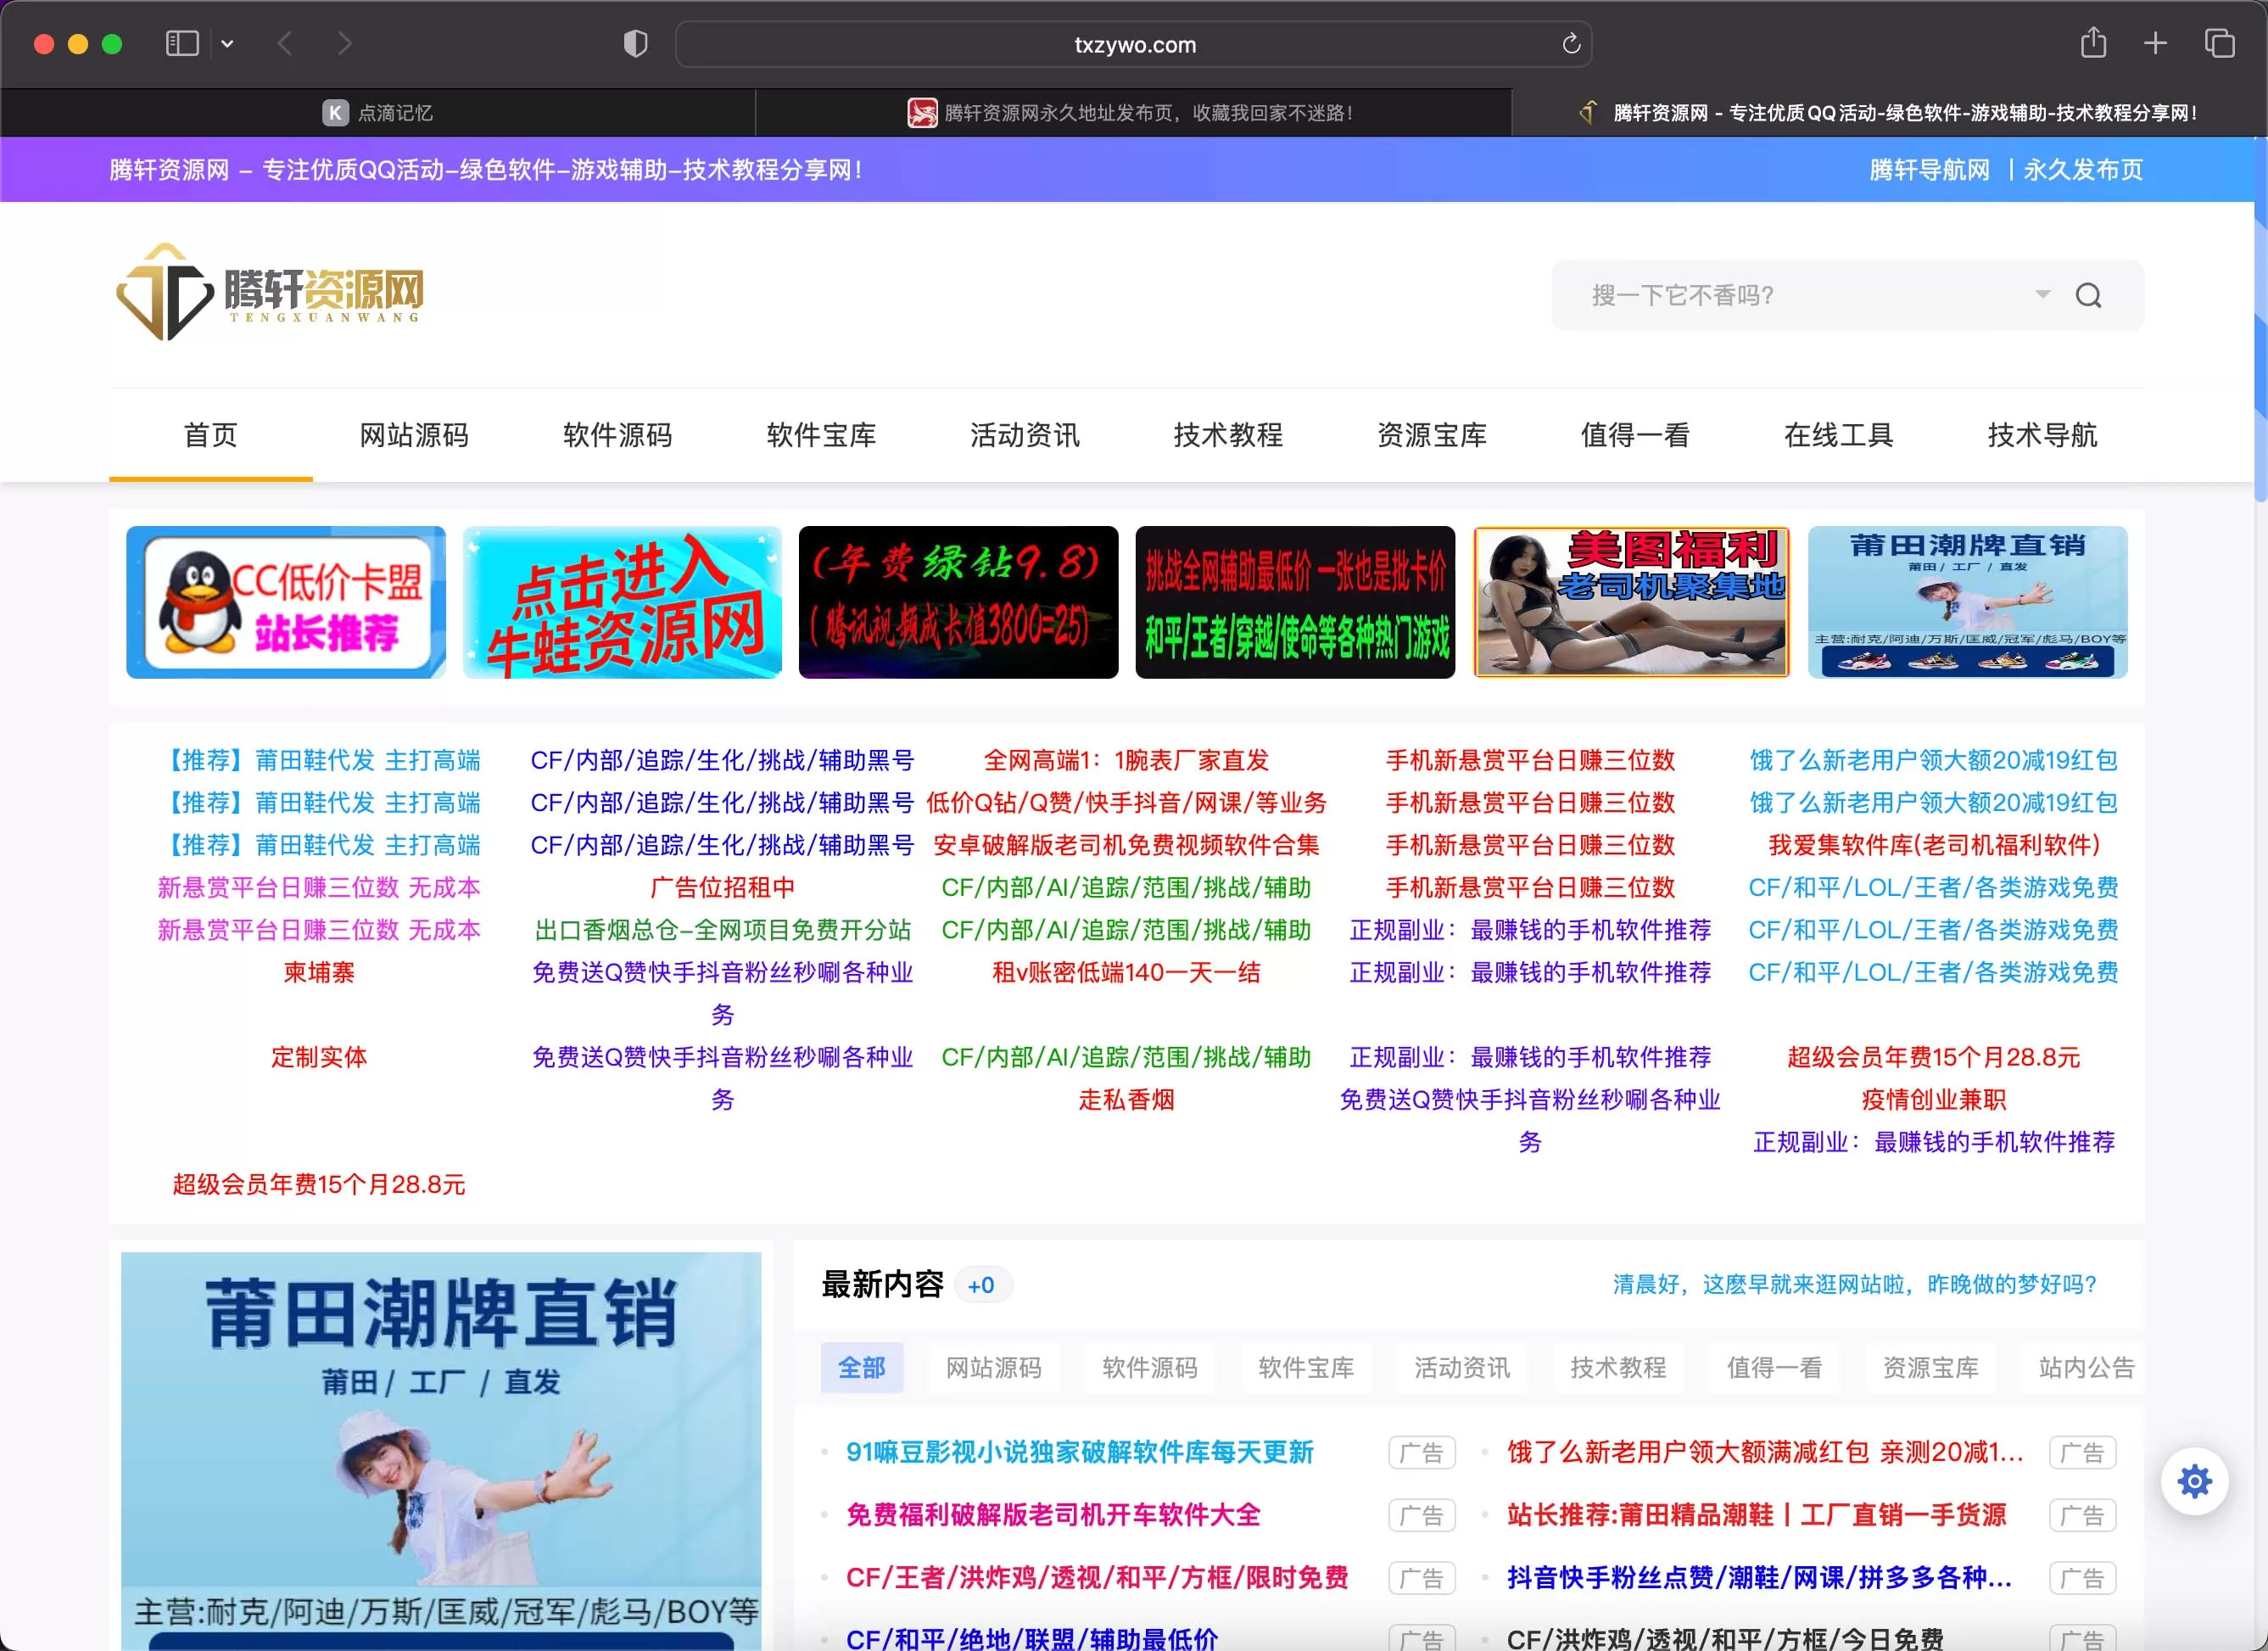Image resolution: width=2268 pixels, height=1651 pixels.
Task: Switch to 腾轩资源网永久地址发布页 tab
Action: 1133,113
